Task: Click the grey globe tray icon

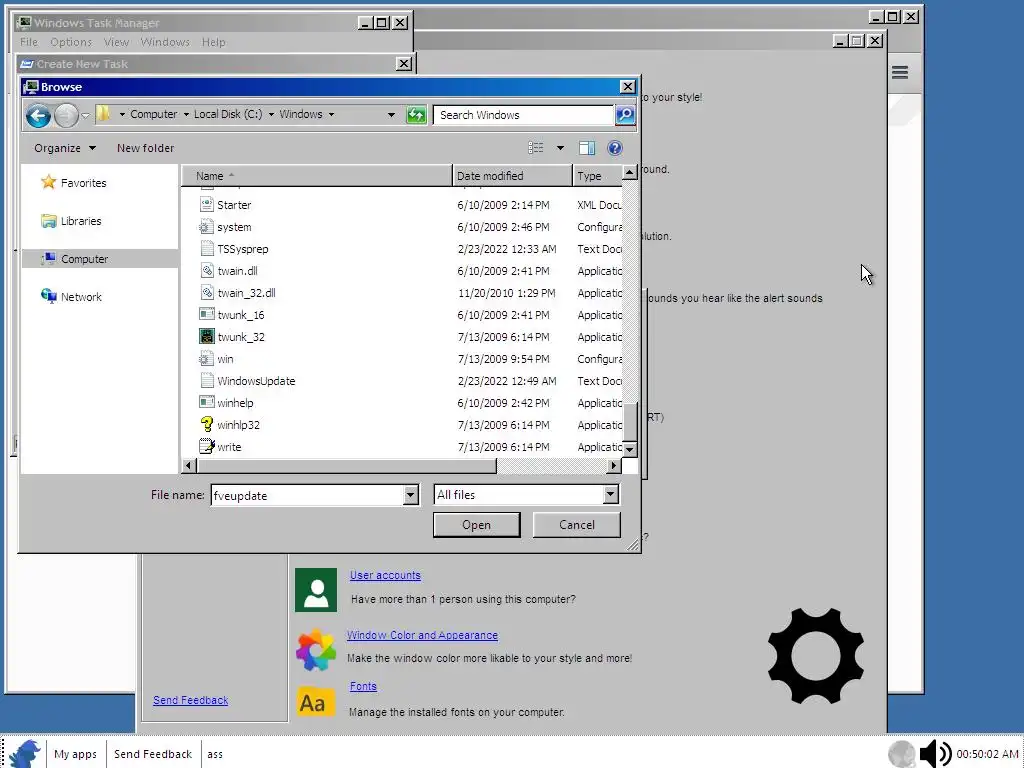Action: [x=902, y=754]
